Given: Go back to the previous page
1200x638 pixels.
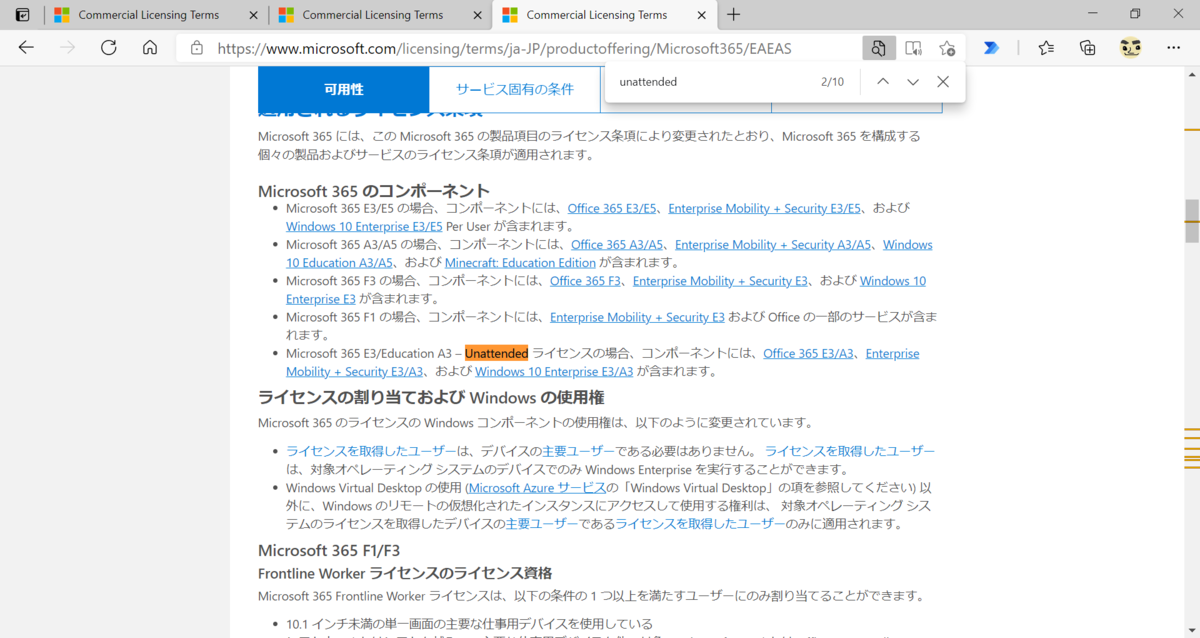Looking at the screenshot, I should coord(26,48).
